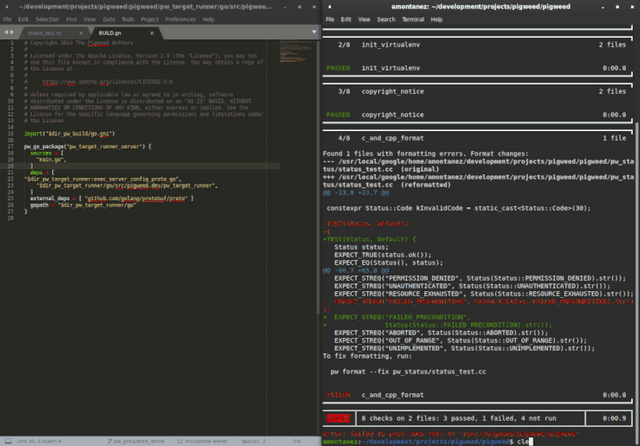Open the GN syntax selector in the status bar
This screenshot has height=446, width=640.
click(296, 441)
